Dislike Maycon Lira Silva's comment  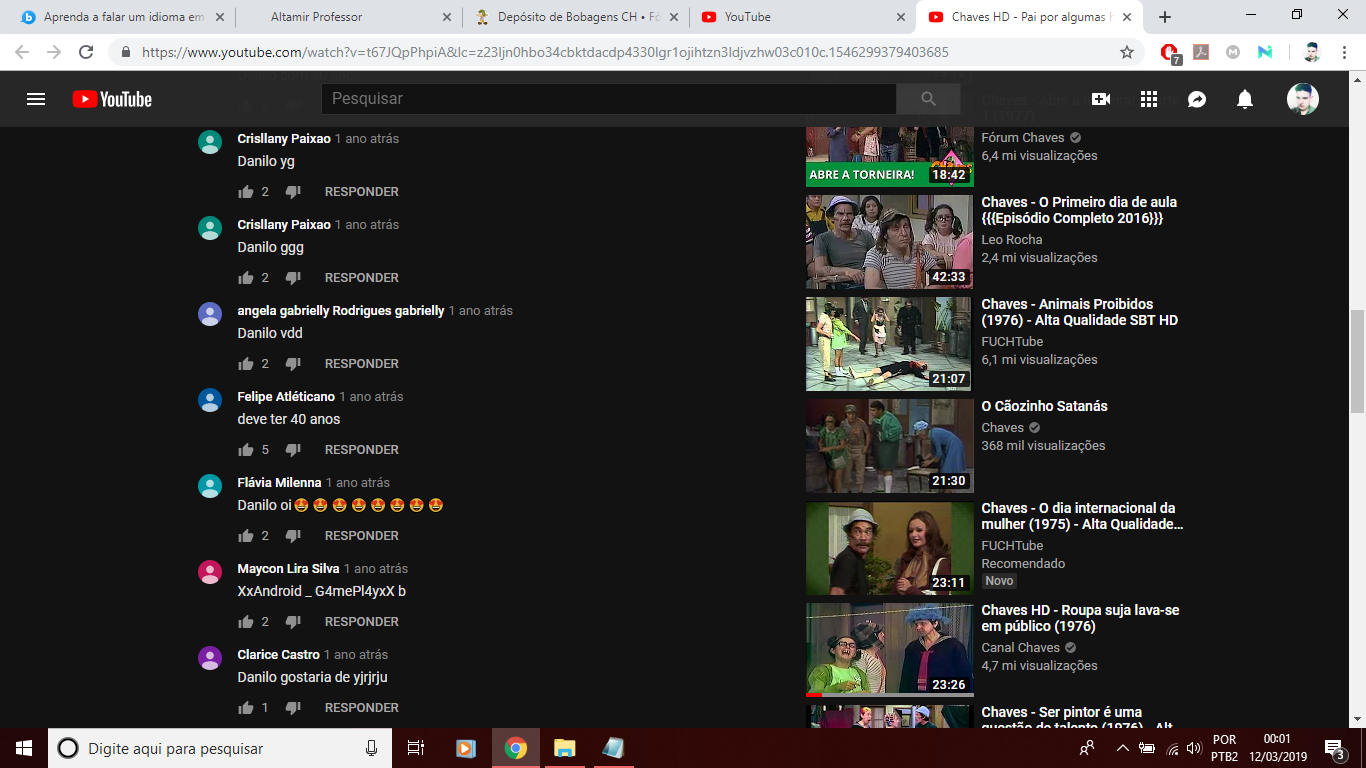point(293,622)
